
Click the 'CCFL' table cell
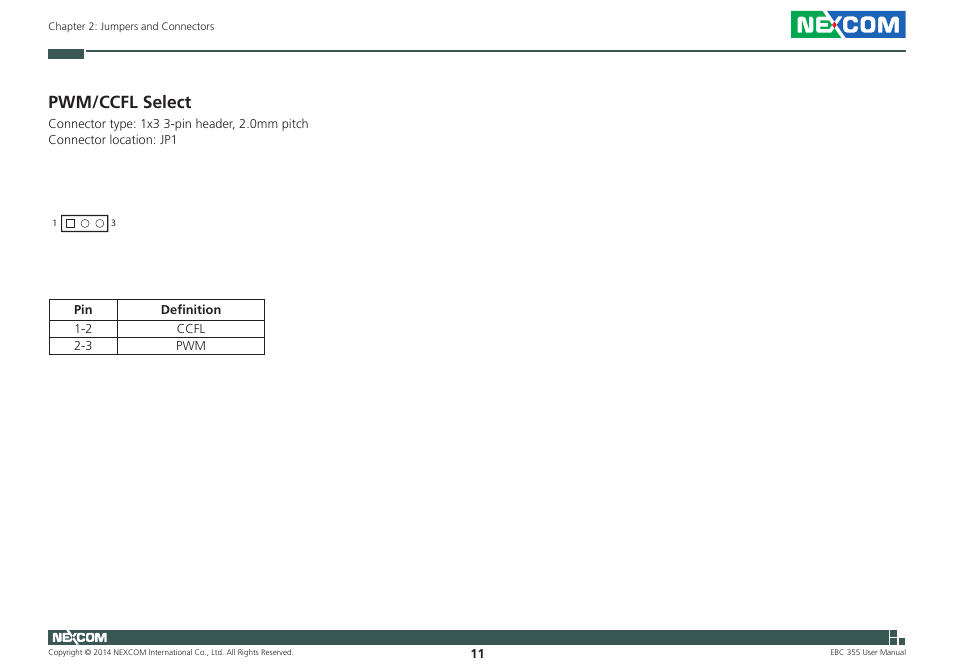(191, 329)
